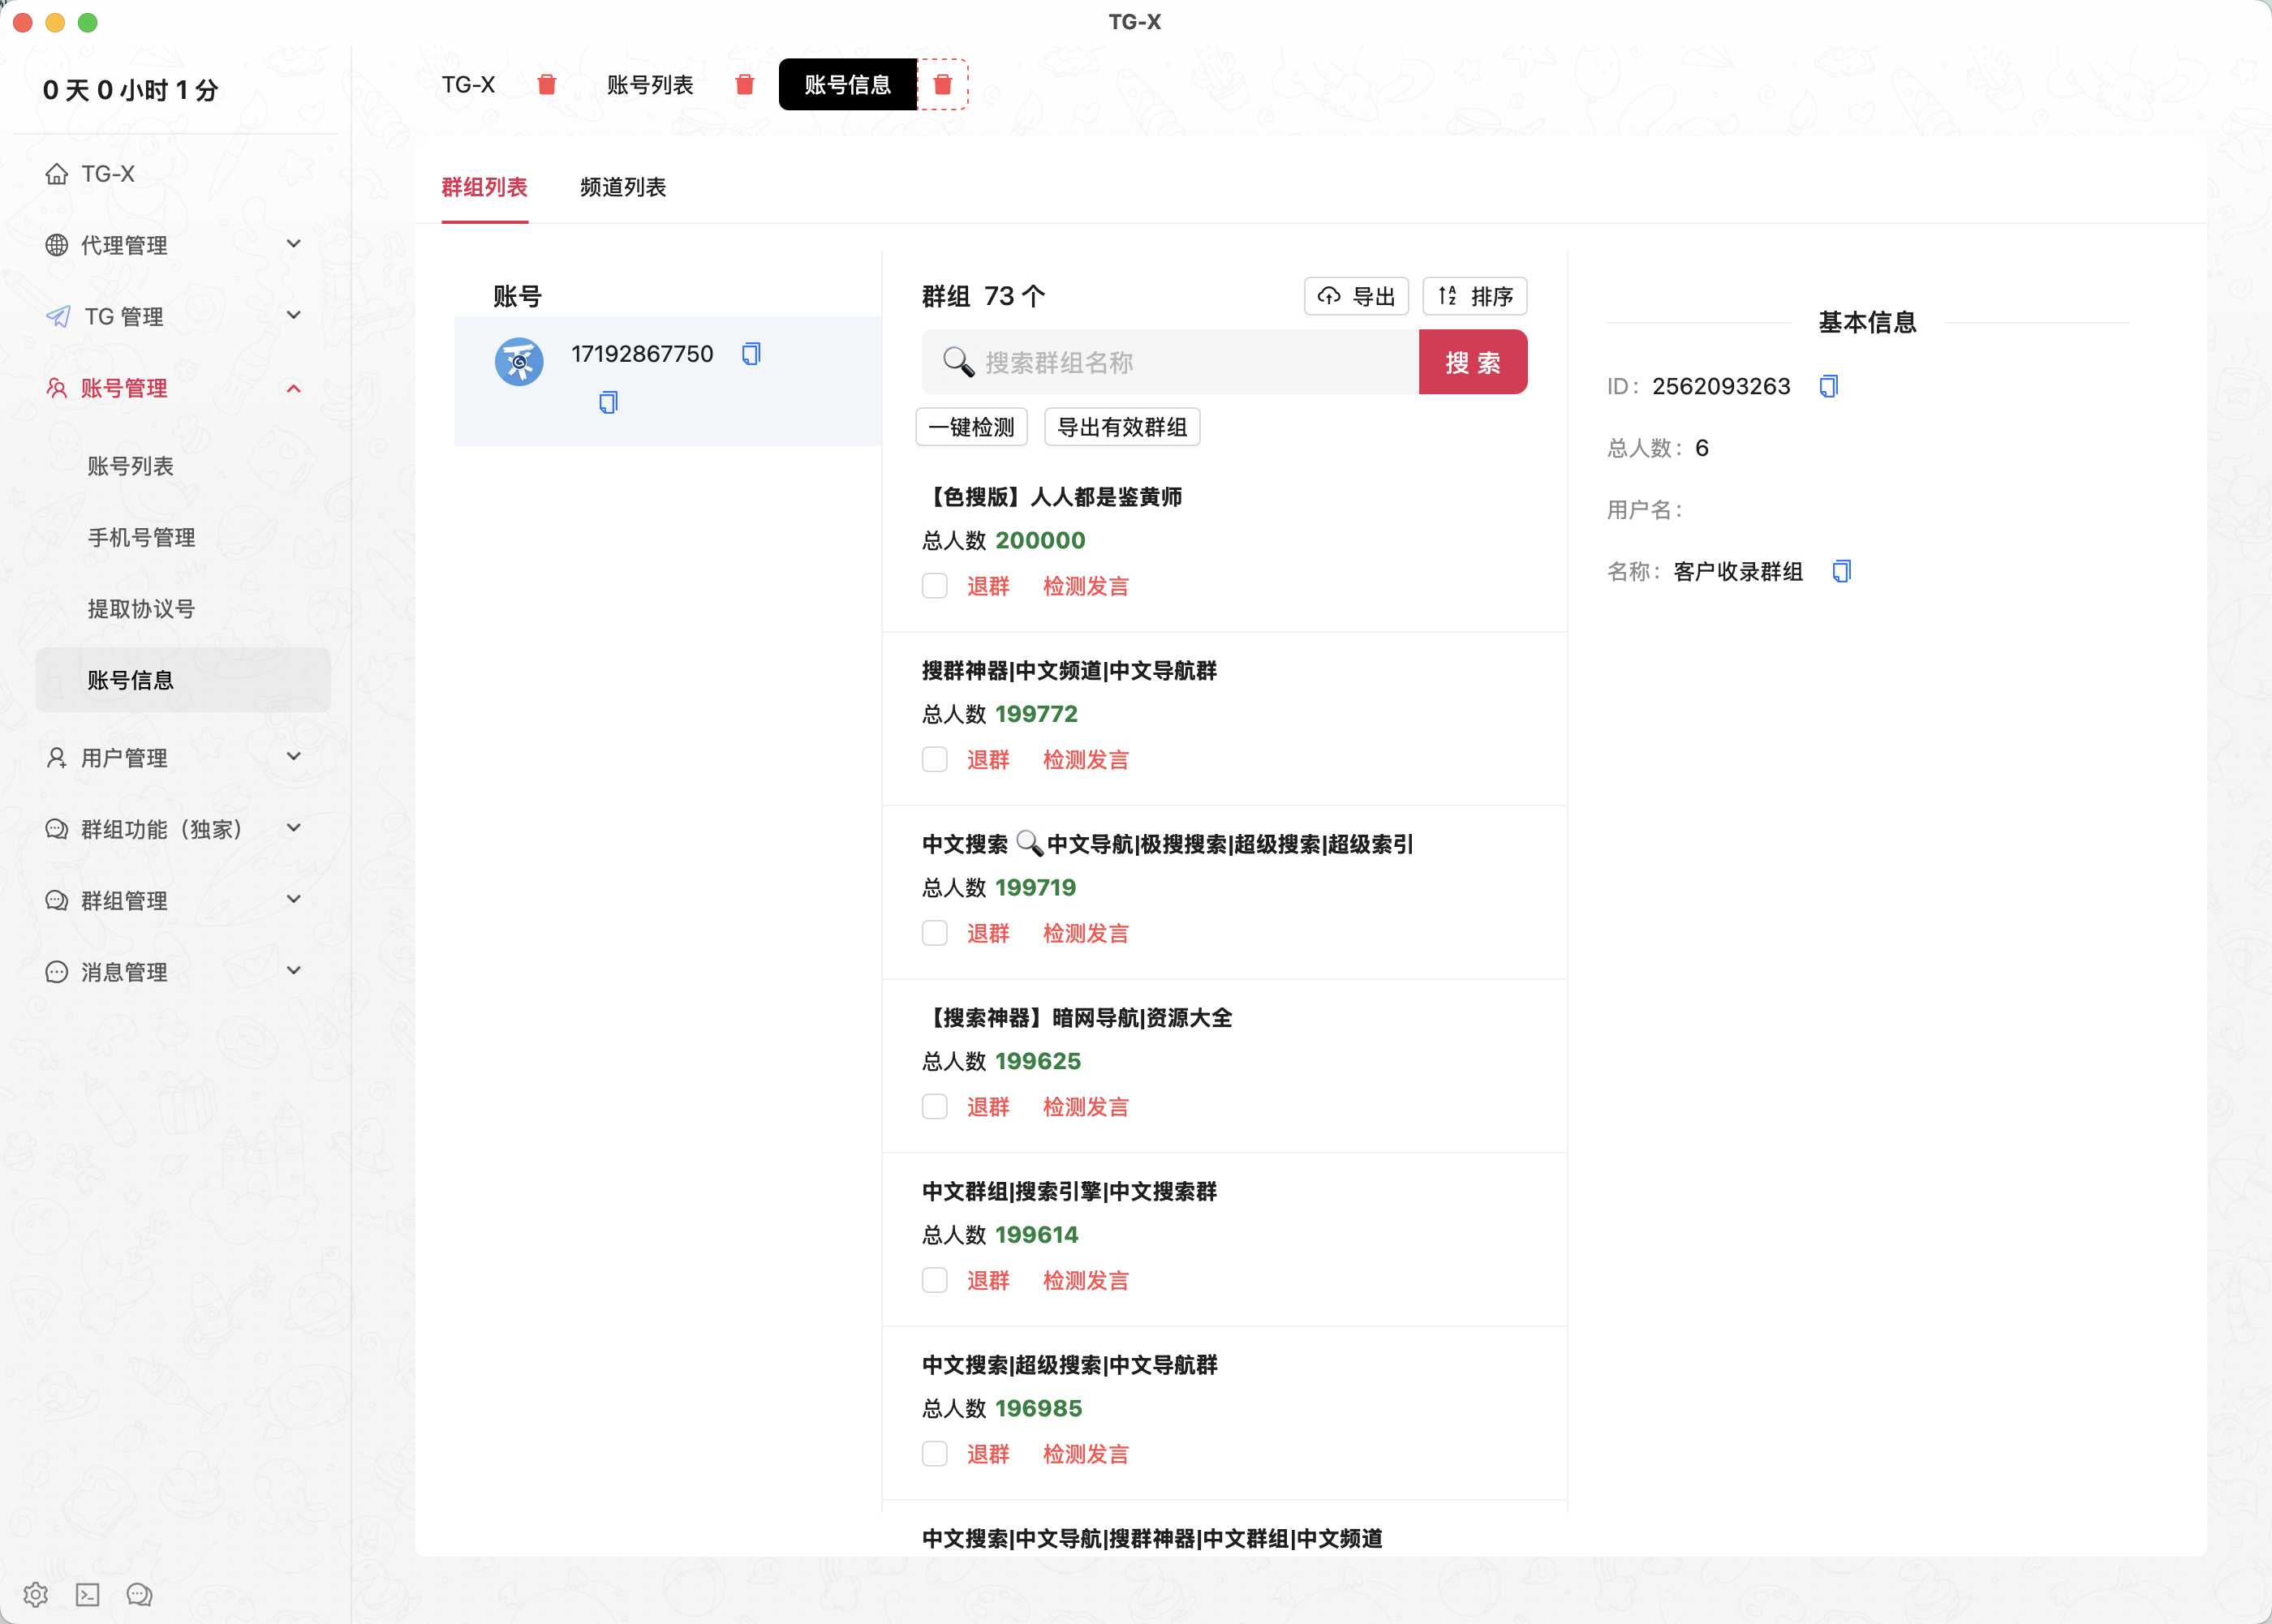Switch to the 频道列表 tab
This screenshot has width=2272, height=1624.
(x=623, y=187)
